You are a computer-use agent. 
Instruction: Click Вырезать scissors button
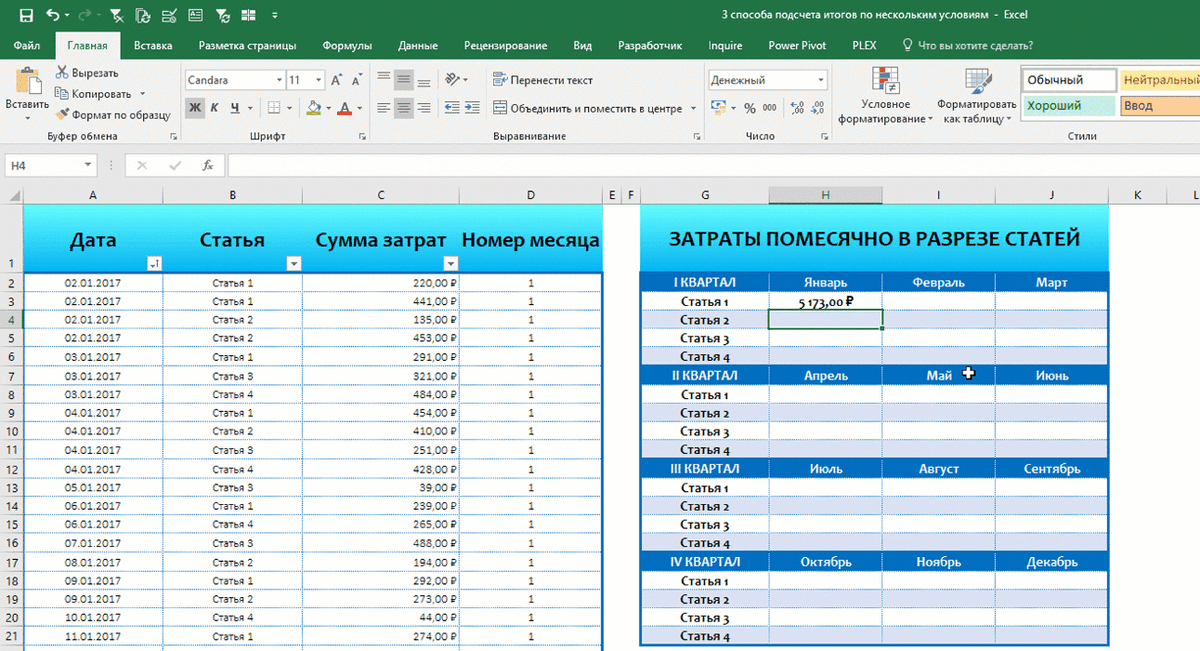coord(87,73)
